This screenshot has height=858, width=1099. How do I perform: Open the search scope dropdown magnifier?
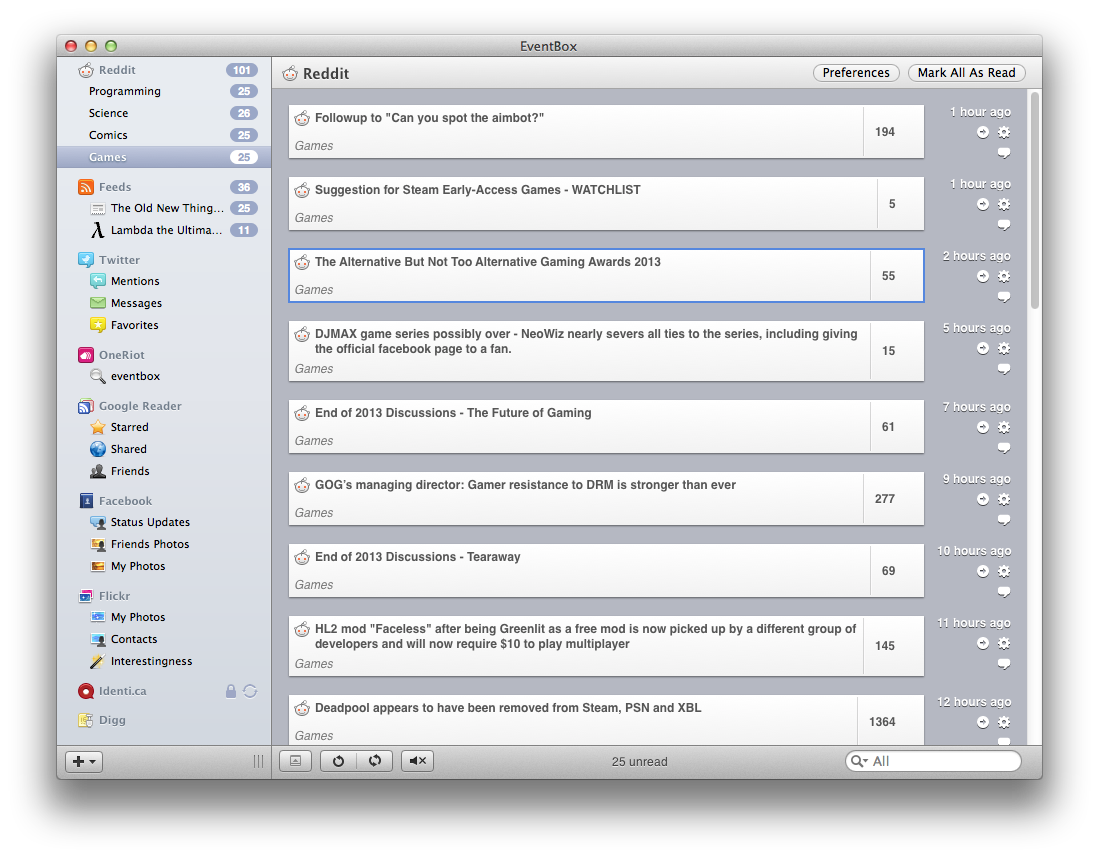[858, 761]
